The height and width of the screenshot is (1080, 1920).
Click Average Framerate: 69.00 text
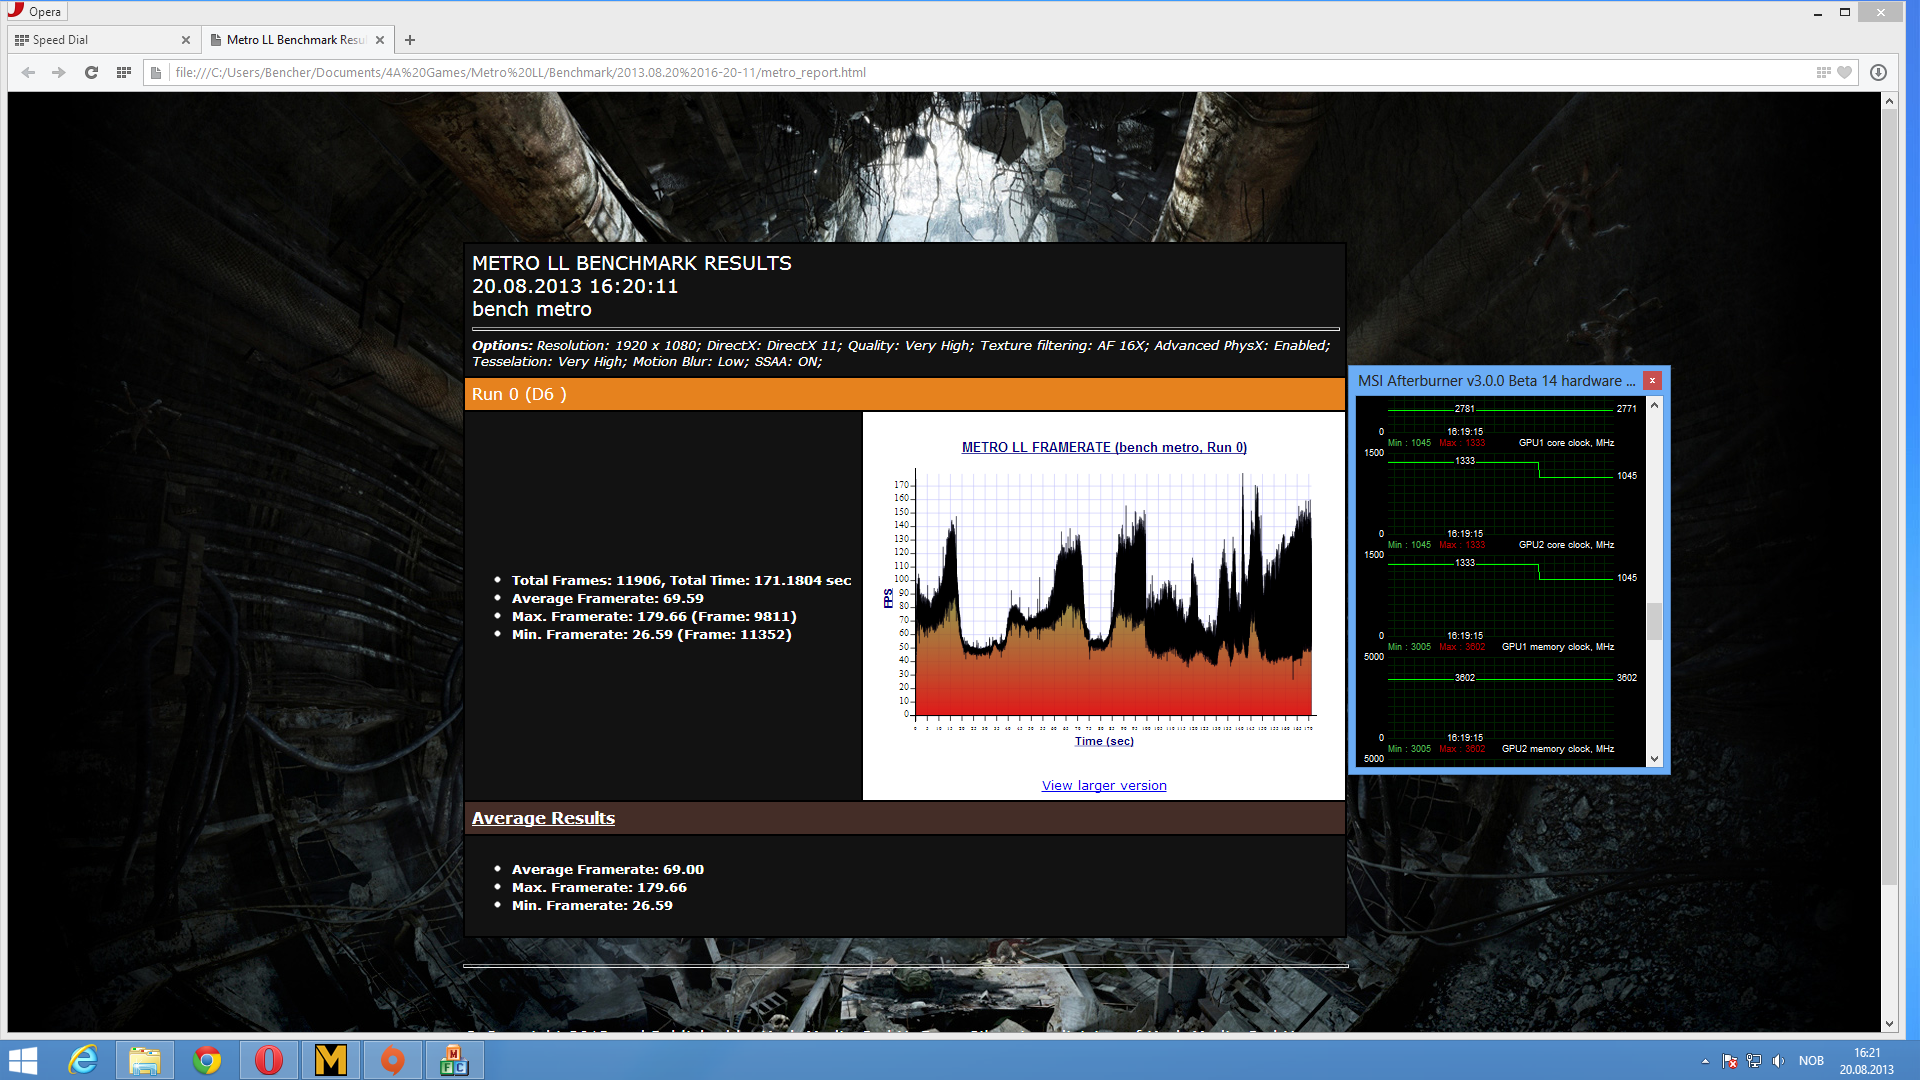608,870
